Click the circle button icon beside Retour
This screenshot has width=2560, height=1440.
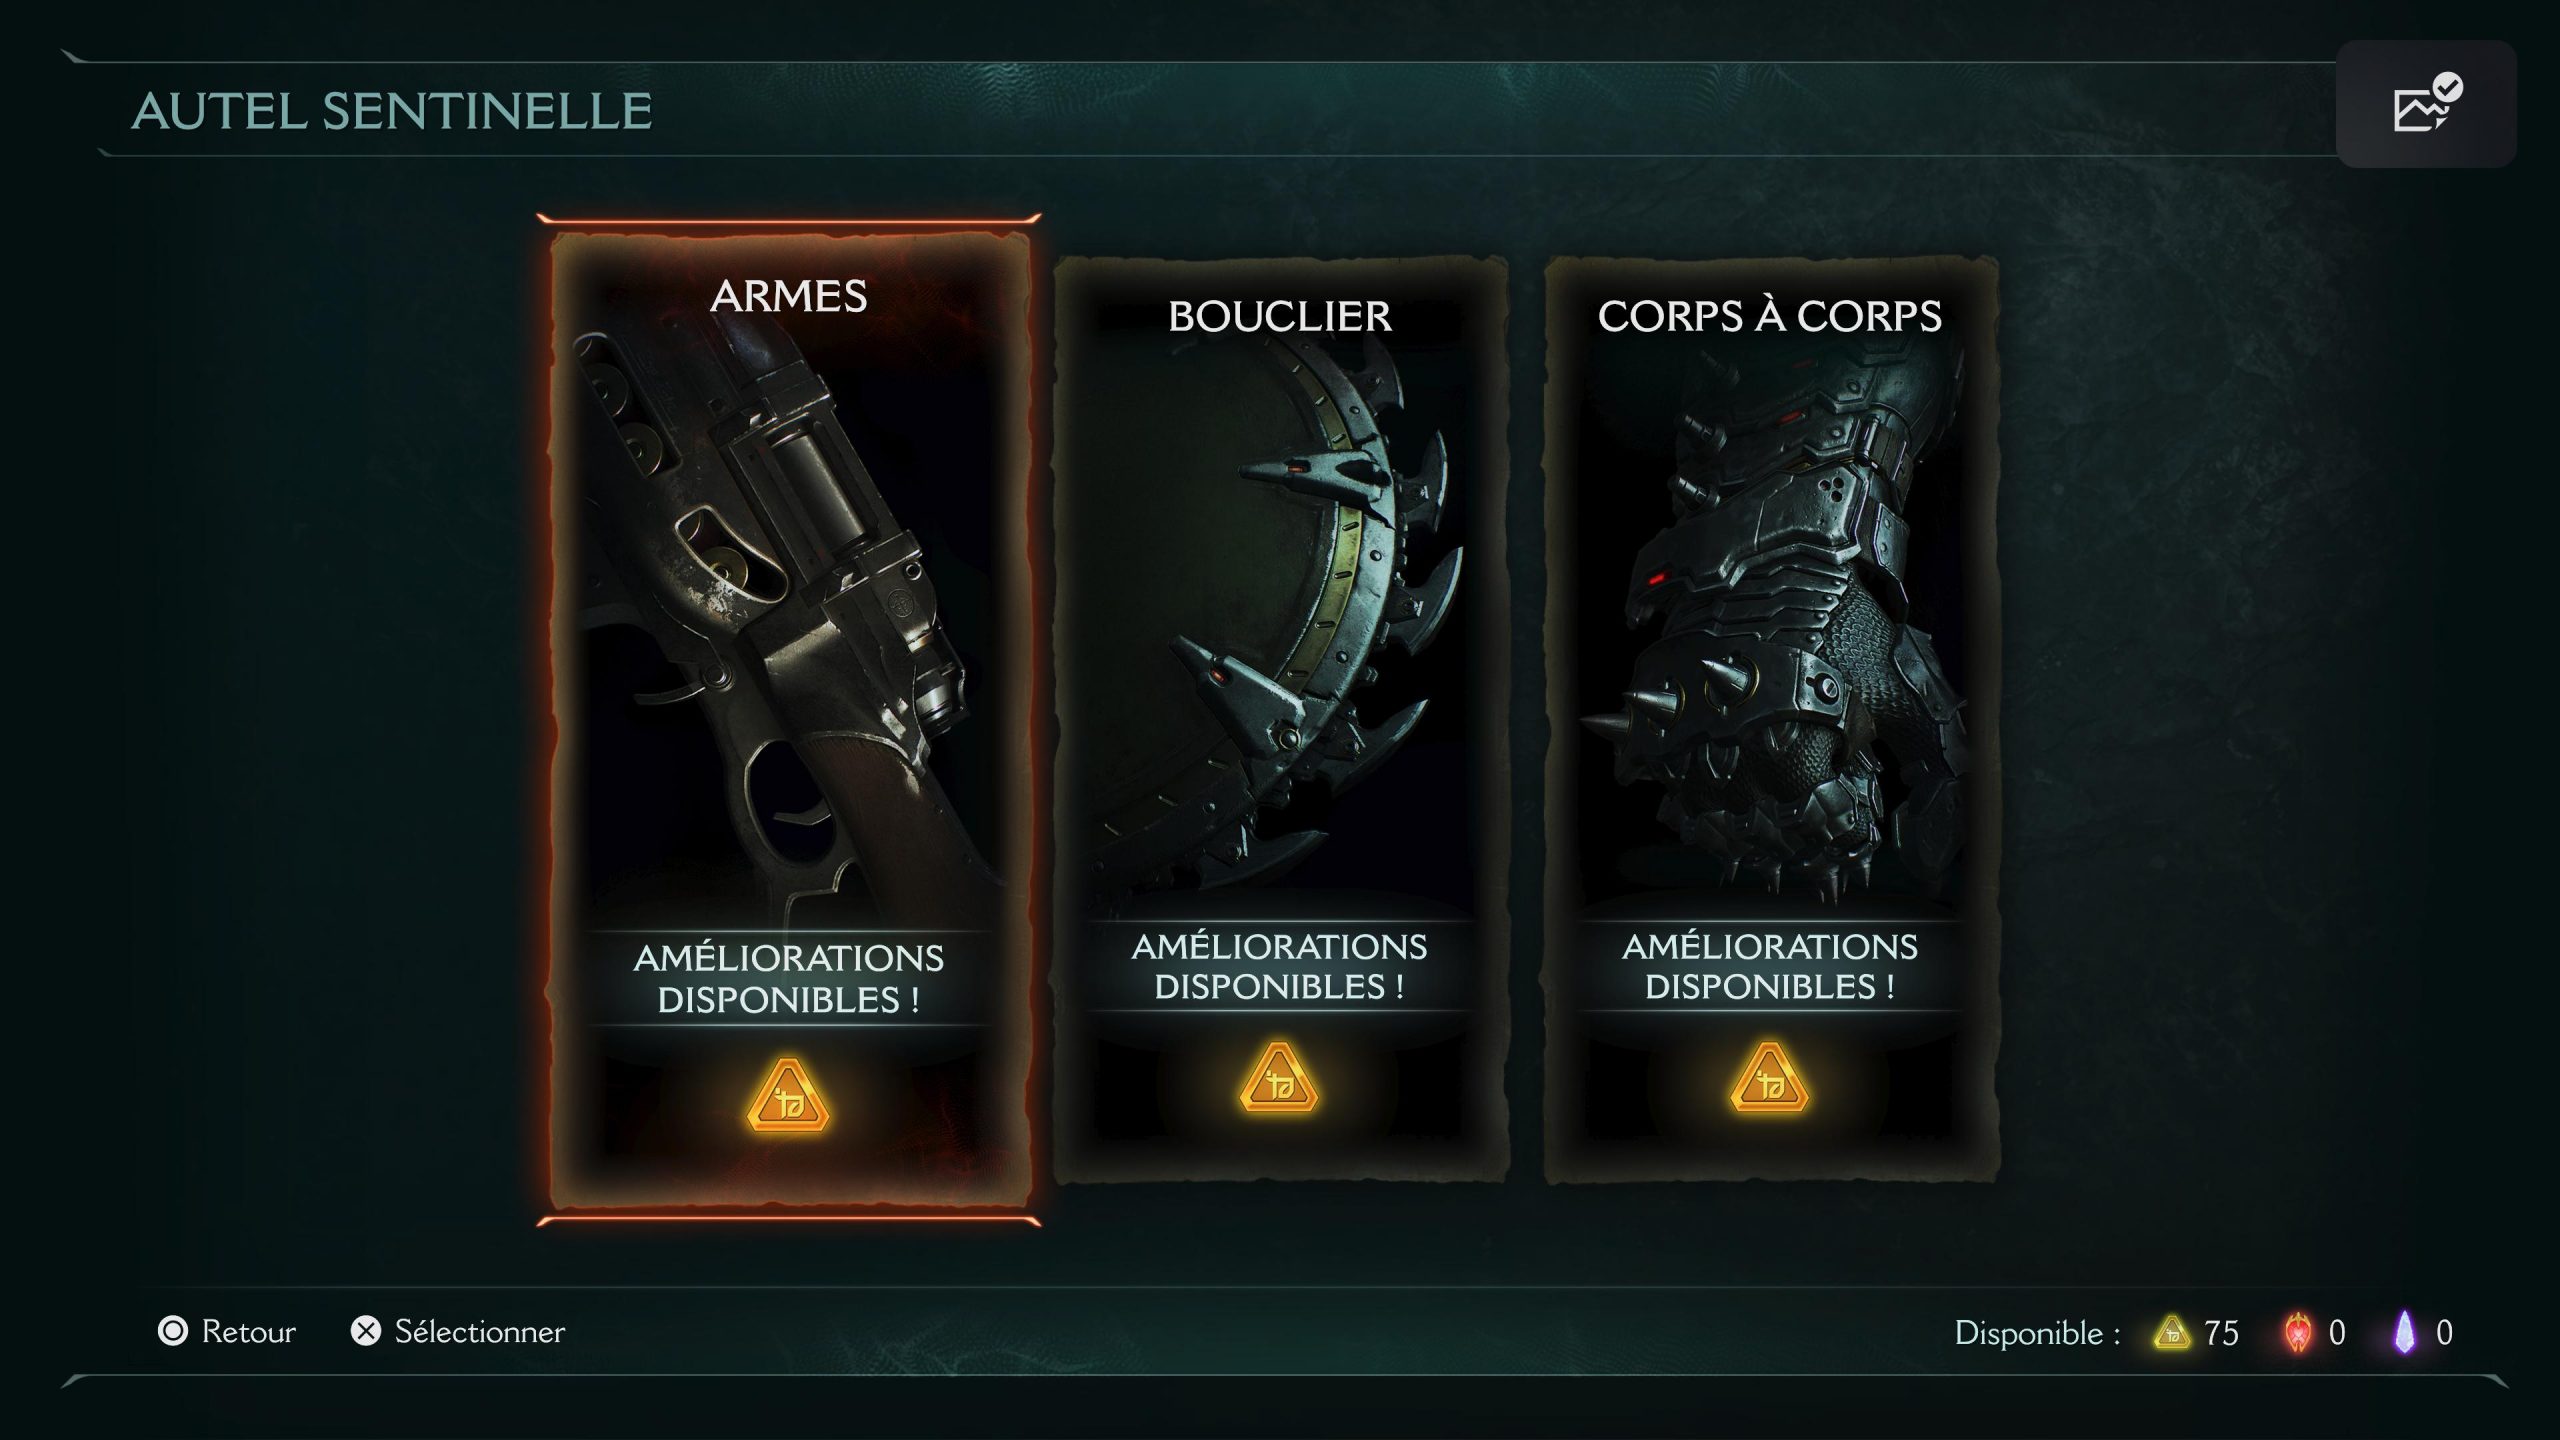click(173, 1331)
